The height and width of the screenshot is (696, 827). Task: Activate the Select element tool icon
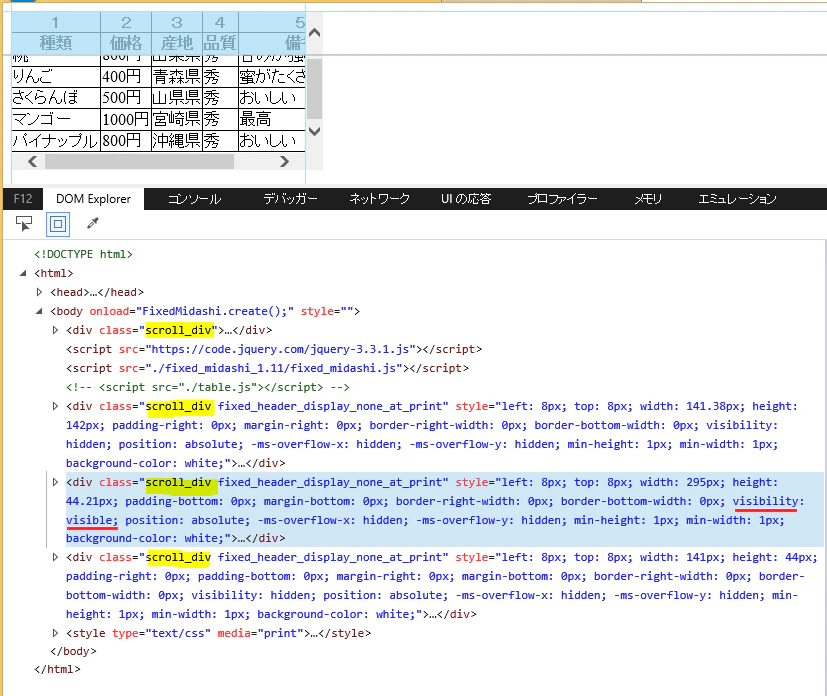click(24, 224)
